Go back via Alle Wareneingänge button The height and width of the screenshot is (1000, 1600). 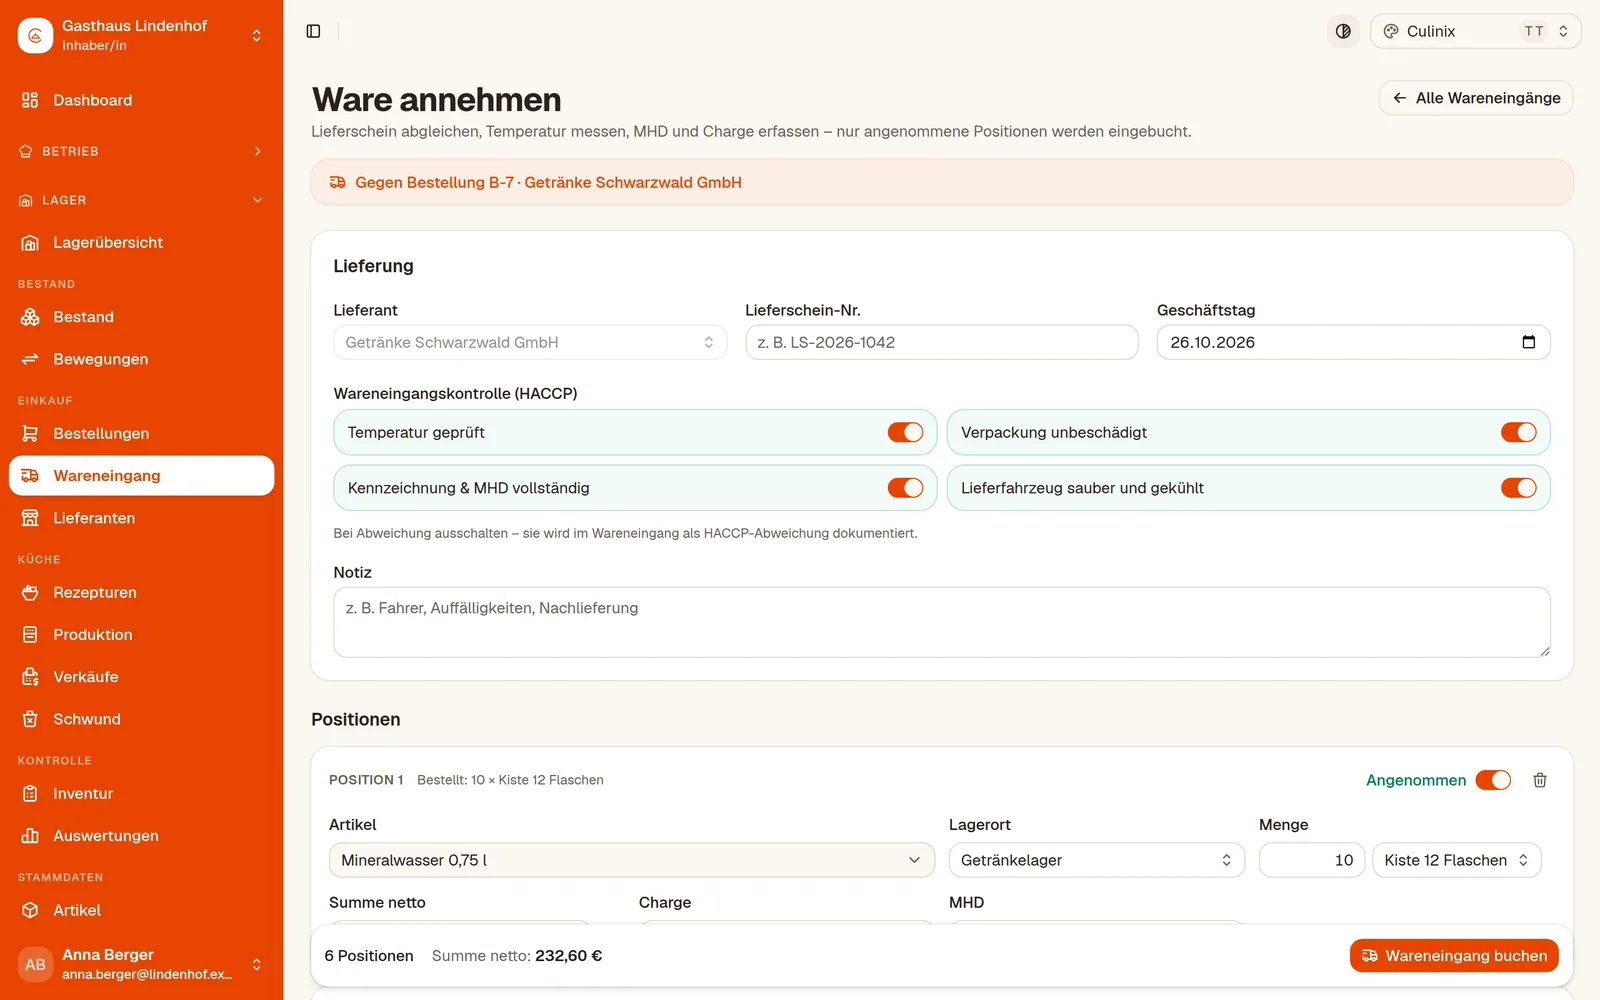1476,98
